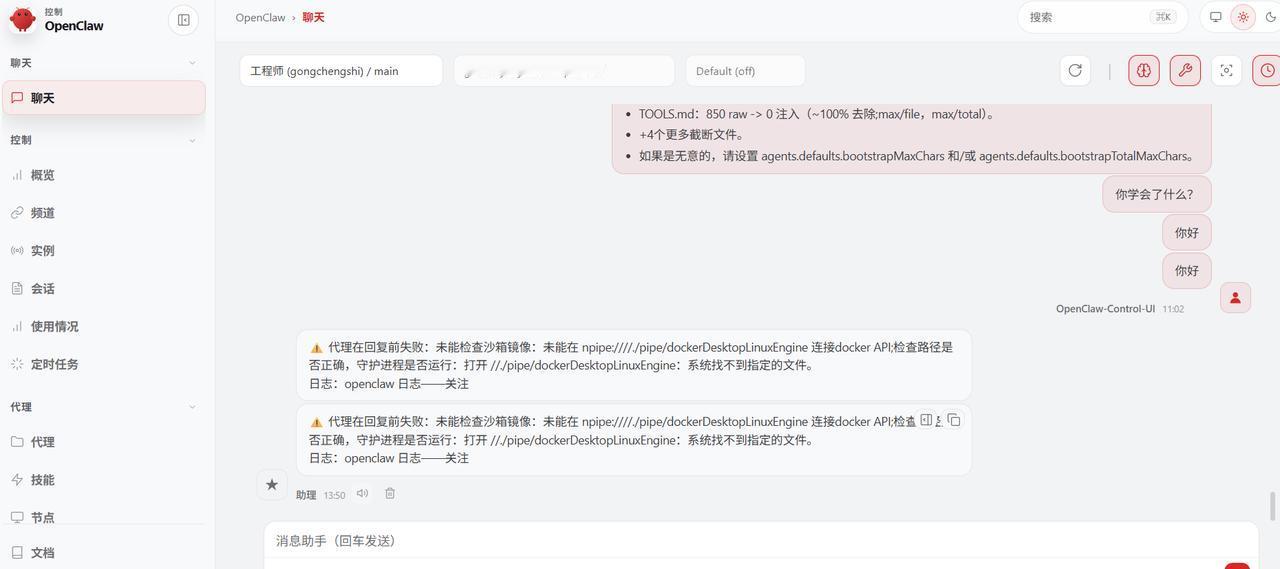
Task: Click the copy icon on second error message
Action: coord(954,420)
